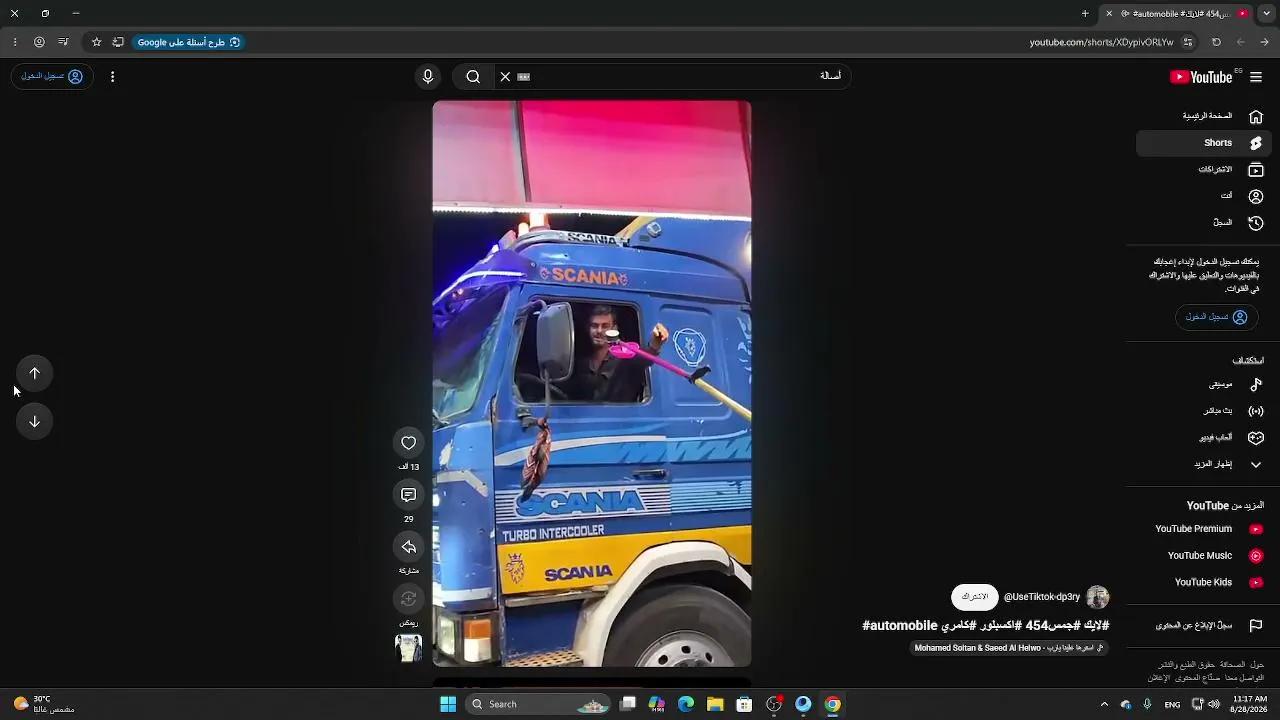This screenshot has width=1280, height=720.
Task: Open بث مباشر in the sidebar
Action: pyautogui.click(x=1204, y=411)
